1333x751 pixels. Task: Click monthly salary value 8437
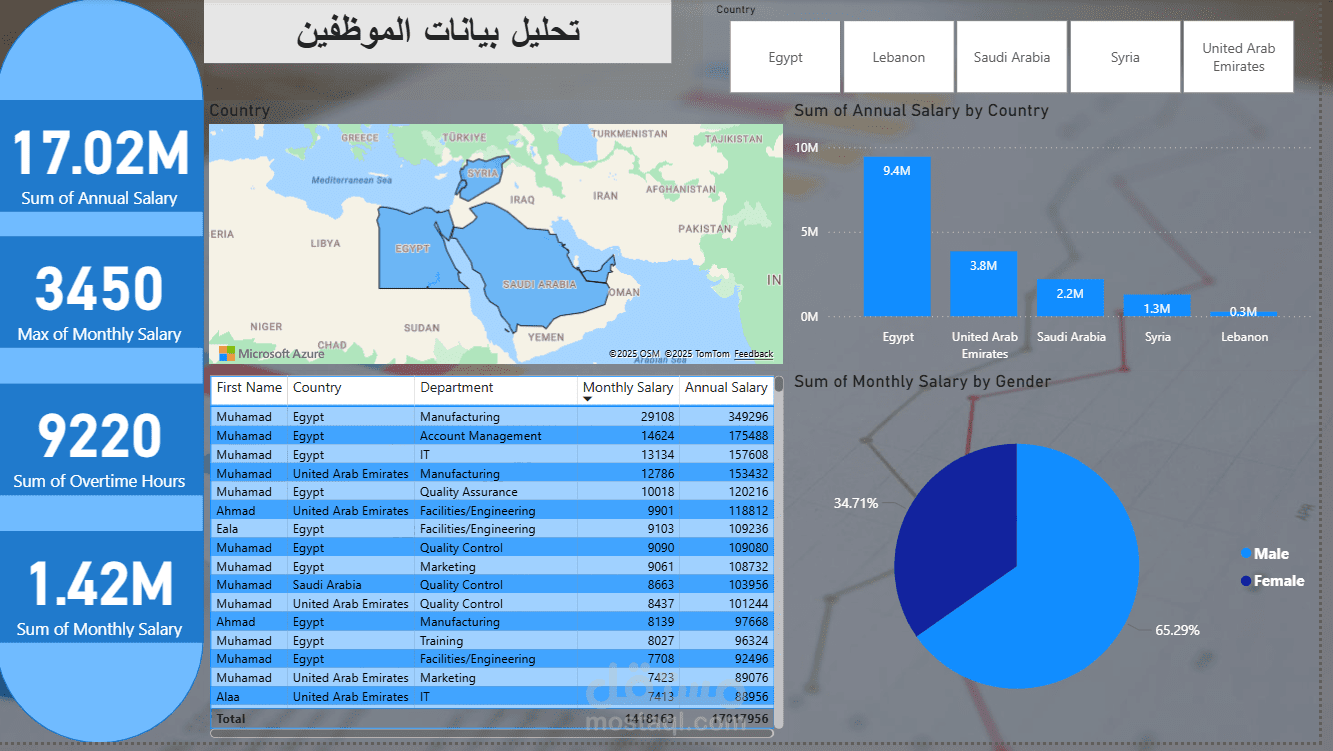point(661,604)
